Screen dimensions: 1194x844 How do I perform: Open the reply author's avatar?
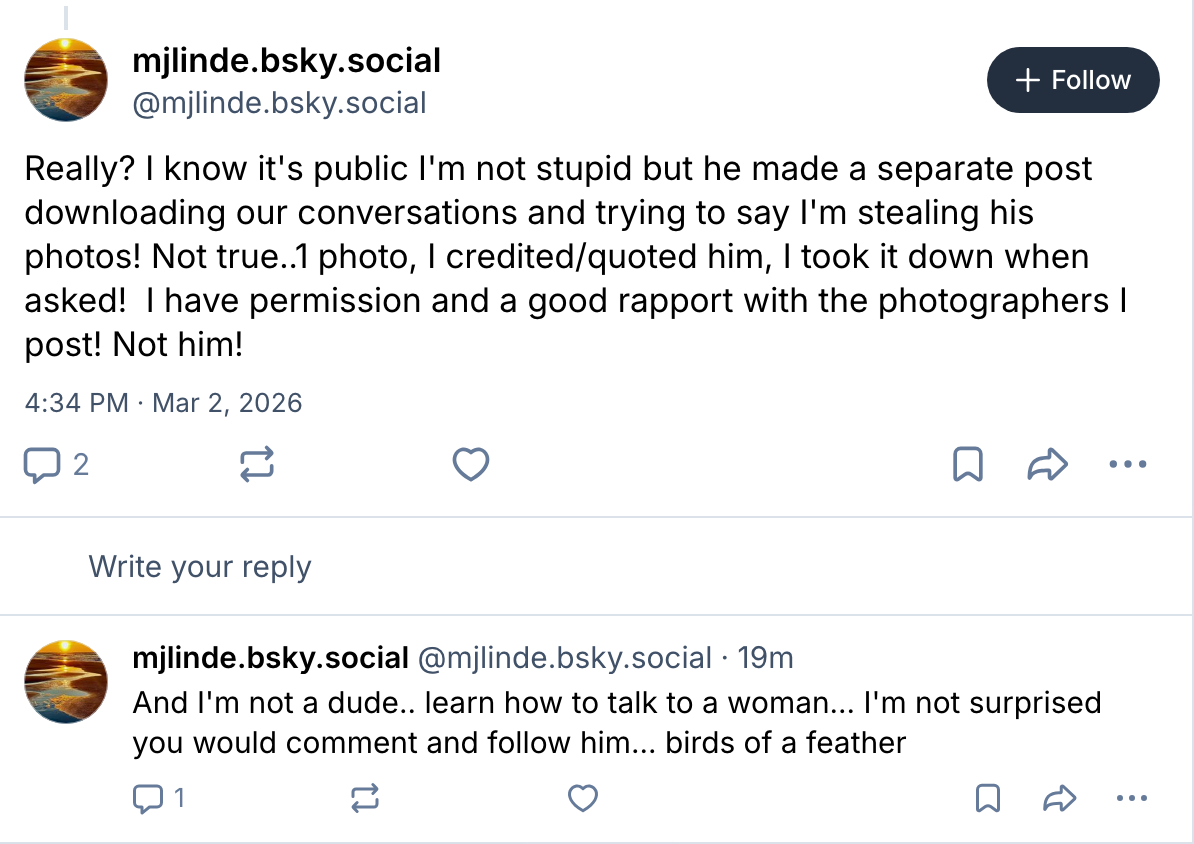tap(66, 682)
